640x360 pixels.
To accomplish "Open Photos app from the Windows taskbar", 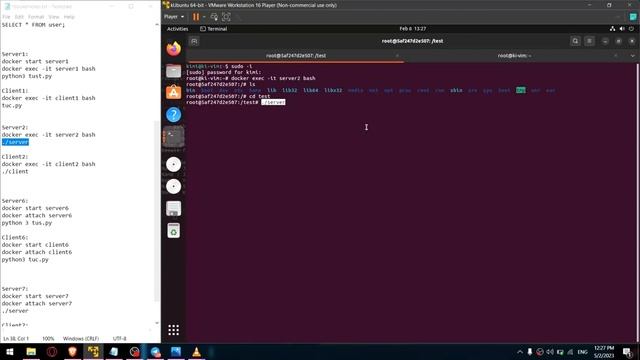I will click(176, 352).
